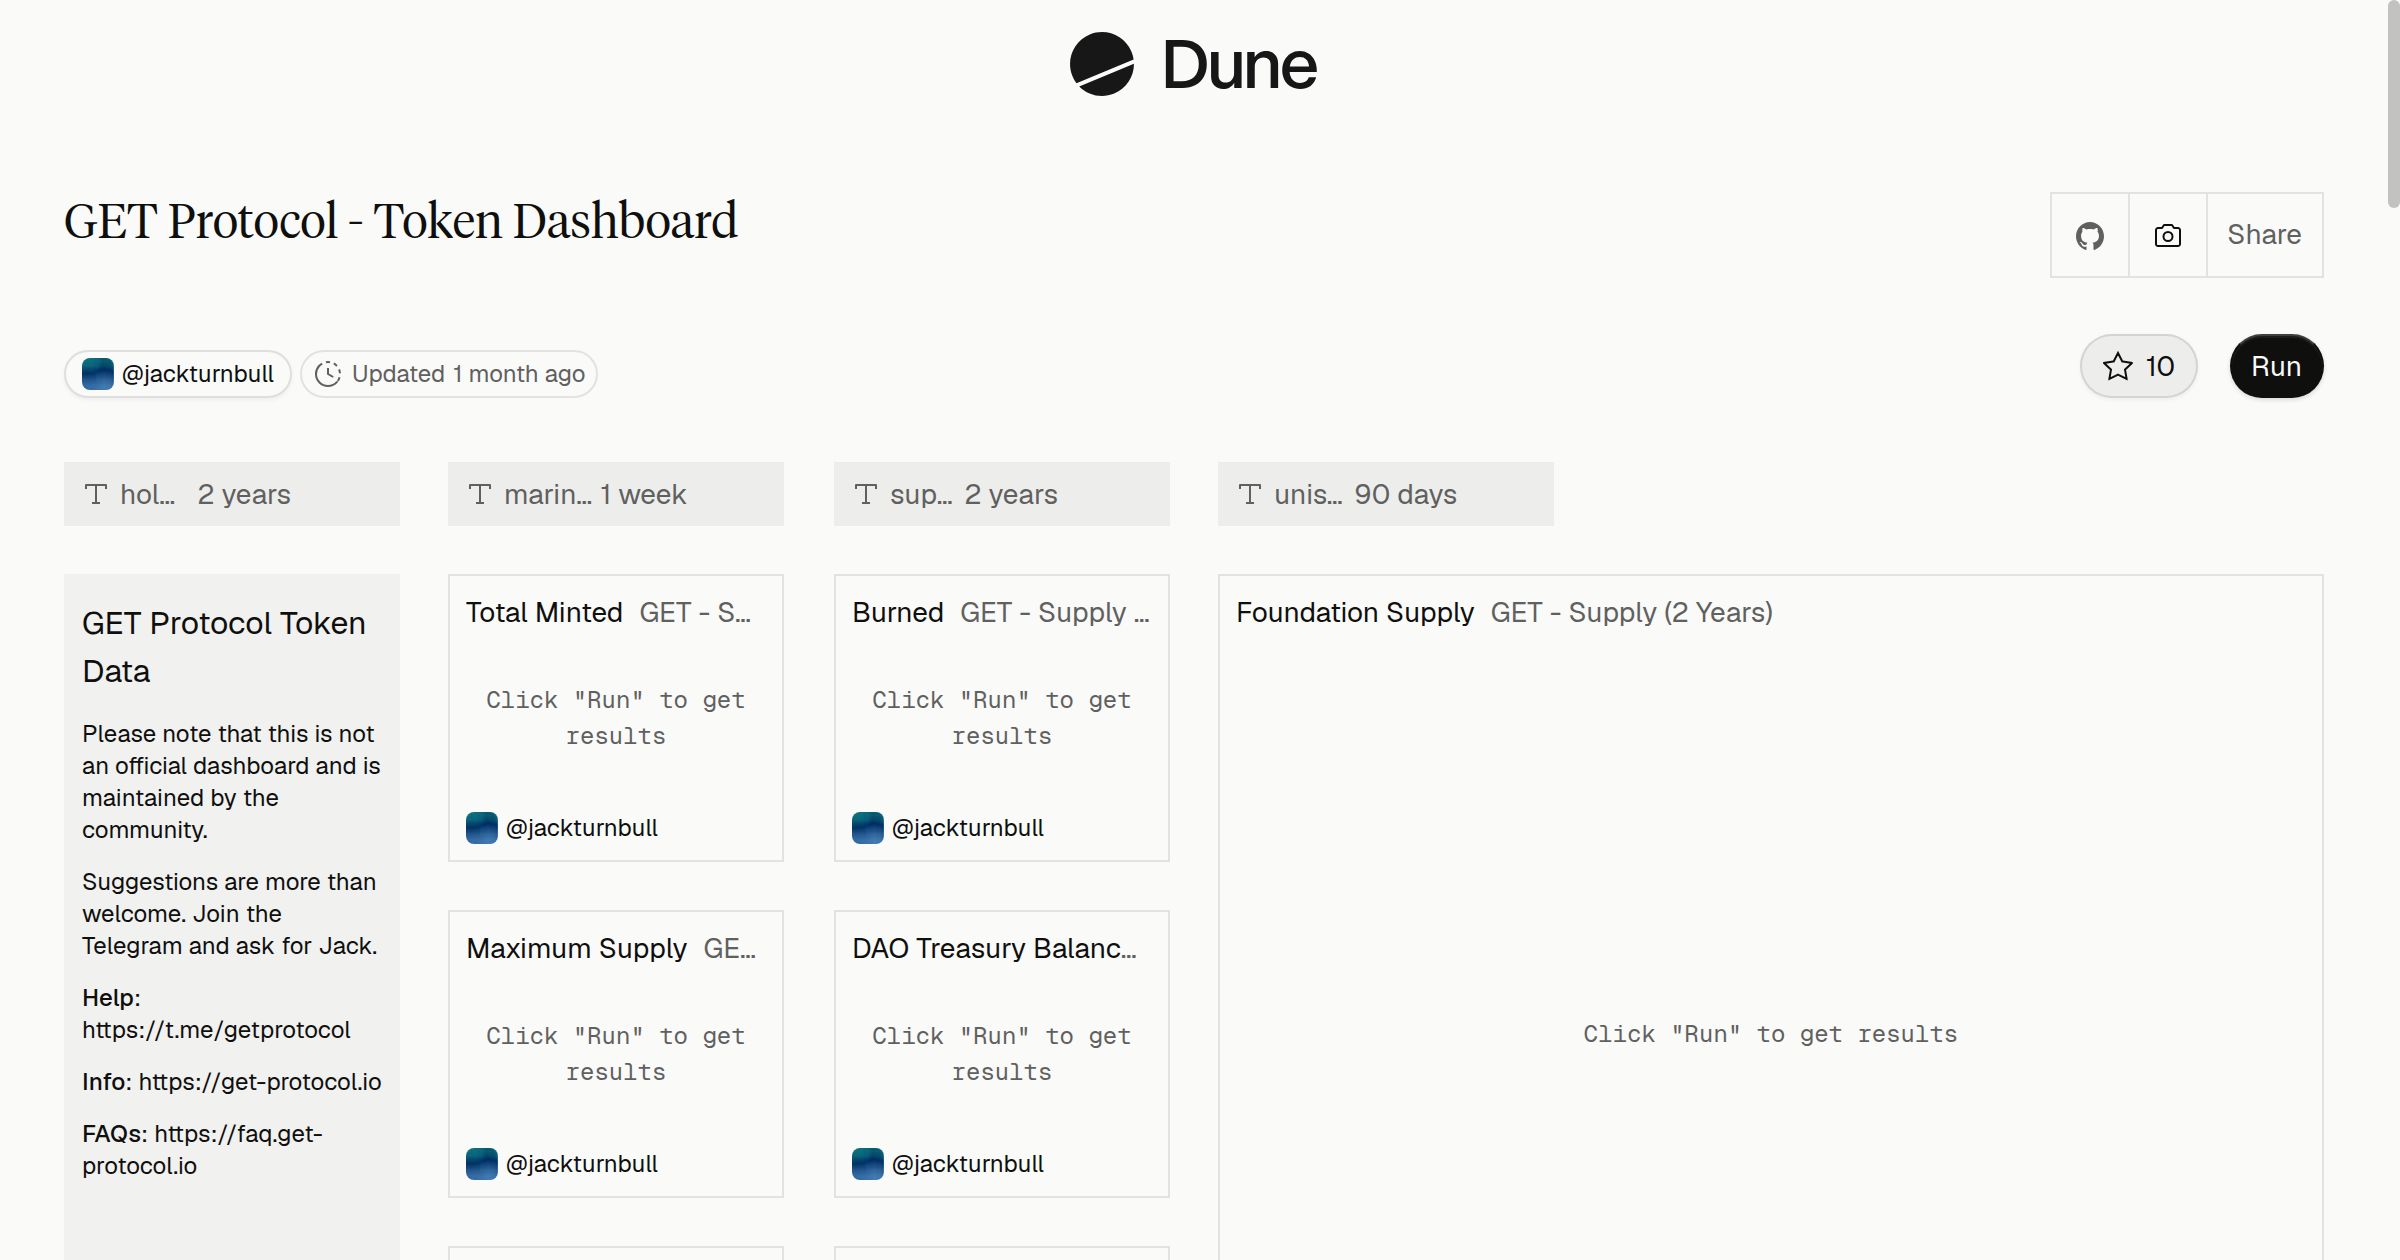Viewport: 2400px width, 1260px height.
Task: Click the https://get-protocol.io info link
Action: [x=260, y=1082]
